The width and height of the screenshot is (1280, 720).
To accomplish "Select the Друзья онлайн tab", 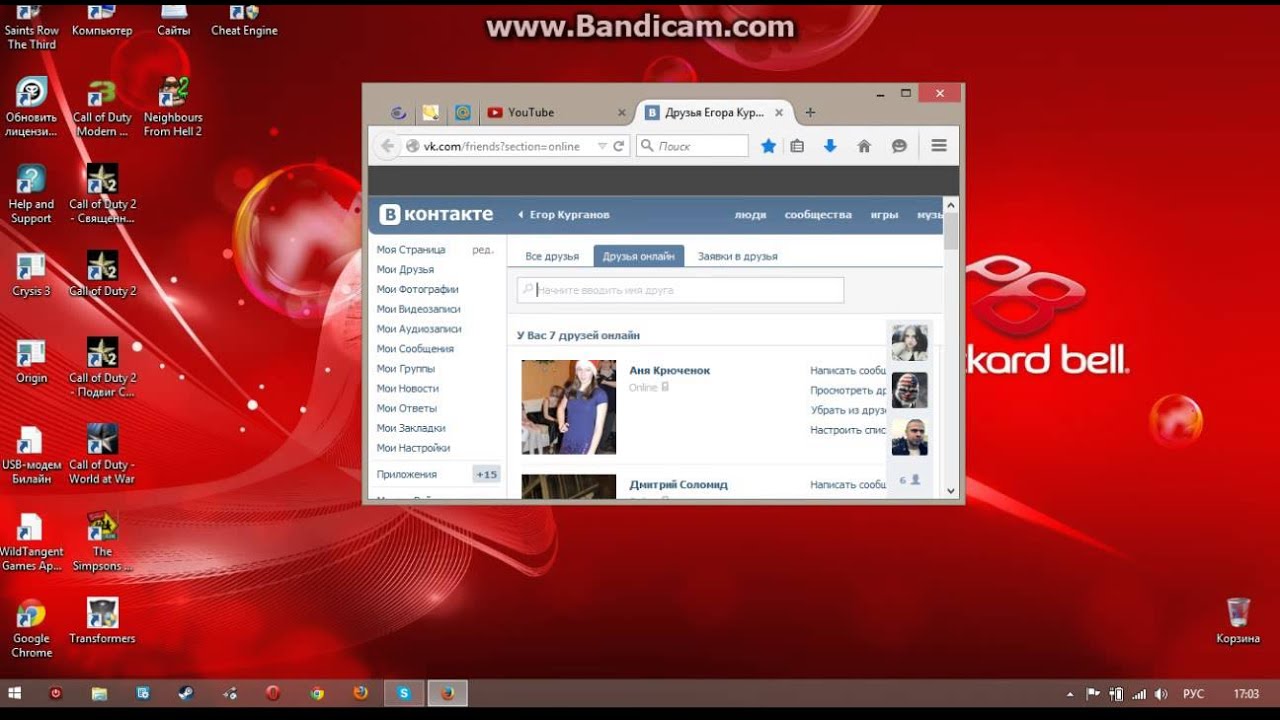I will click(638, 256).
